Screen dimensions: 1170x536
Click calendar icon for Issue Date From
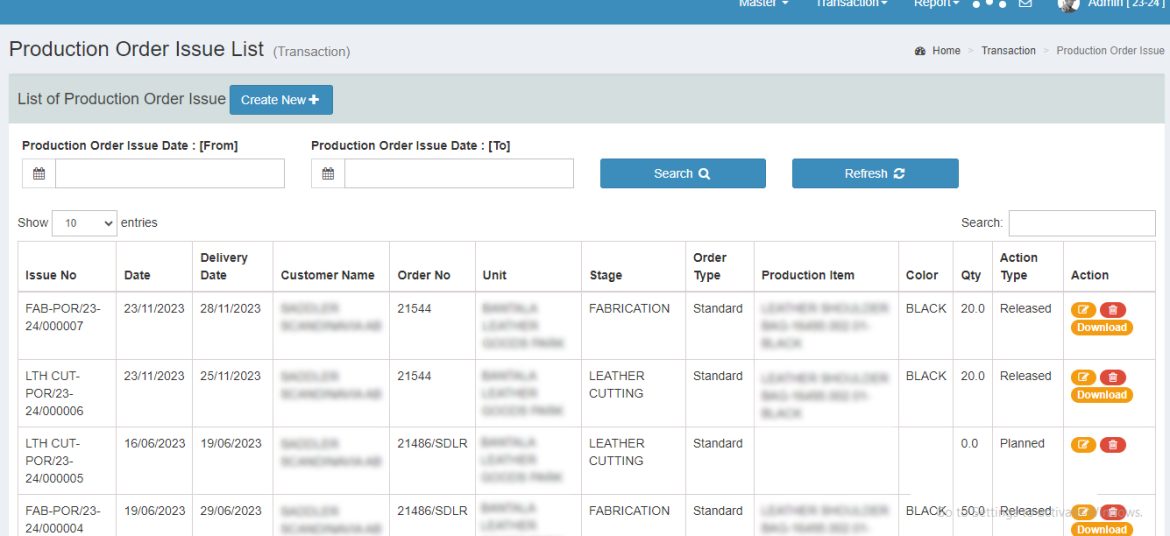coord(39,174)
